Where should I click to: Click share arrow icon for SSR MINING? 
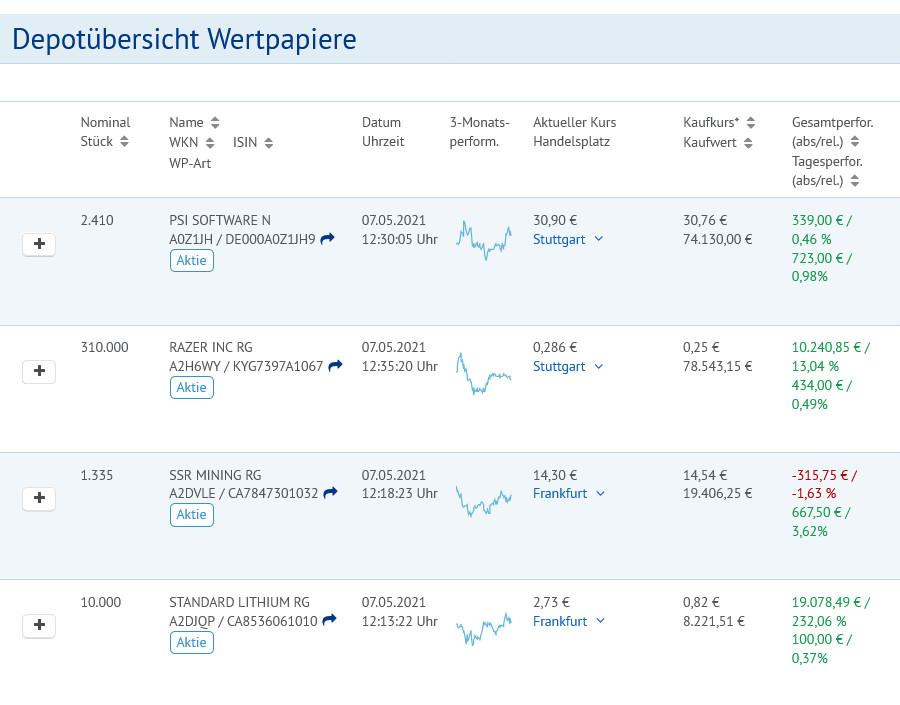(330, 493)
